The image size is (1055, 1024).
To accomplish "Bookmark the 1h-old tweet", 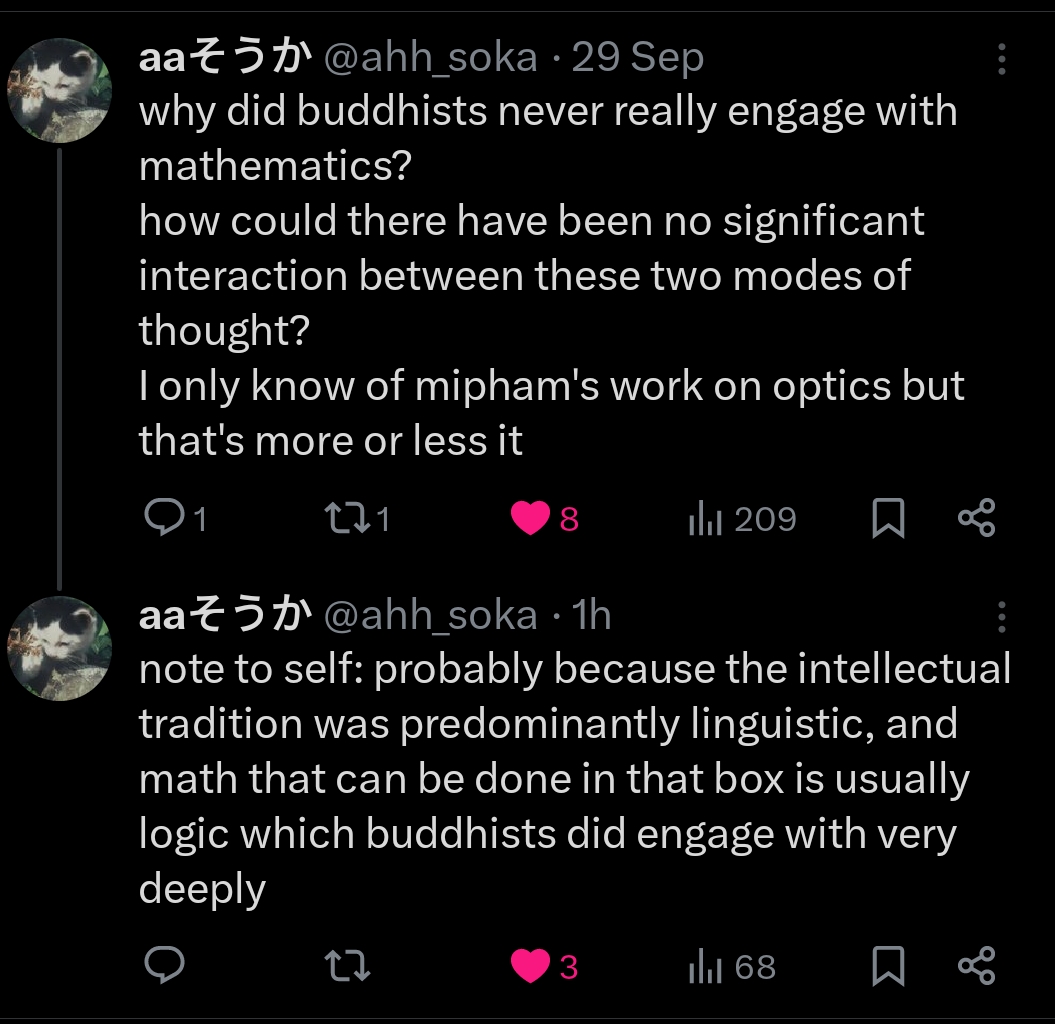I will point(888,967).
